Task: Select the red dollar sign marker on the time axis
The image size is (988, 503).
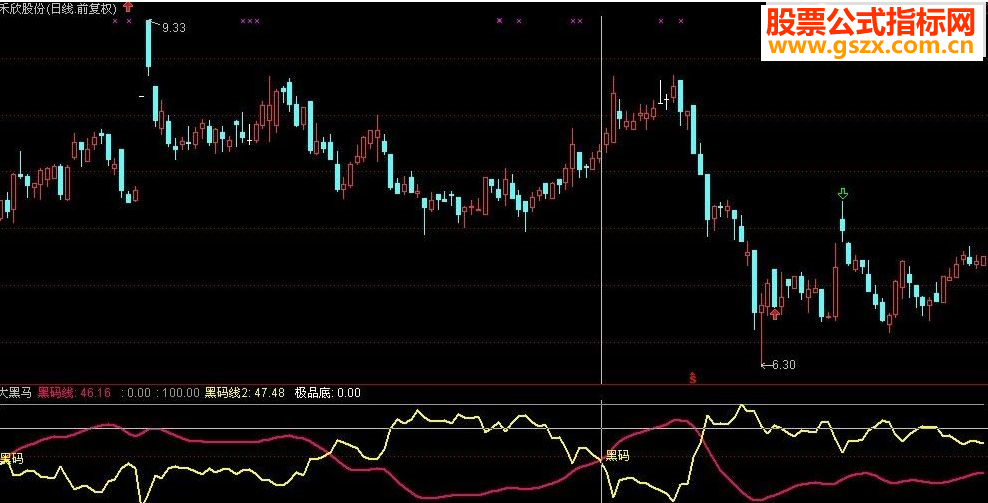Action: pos(692,378)
